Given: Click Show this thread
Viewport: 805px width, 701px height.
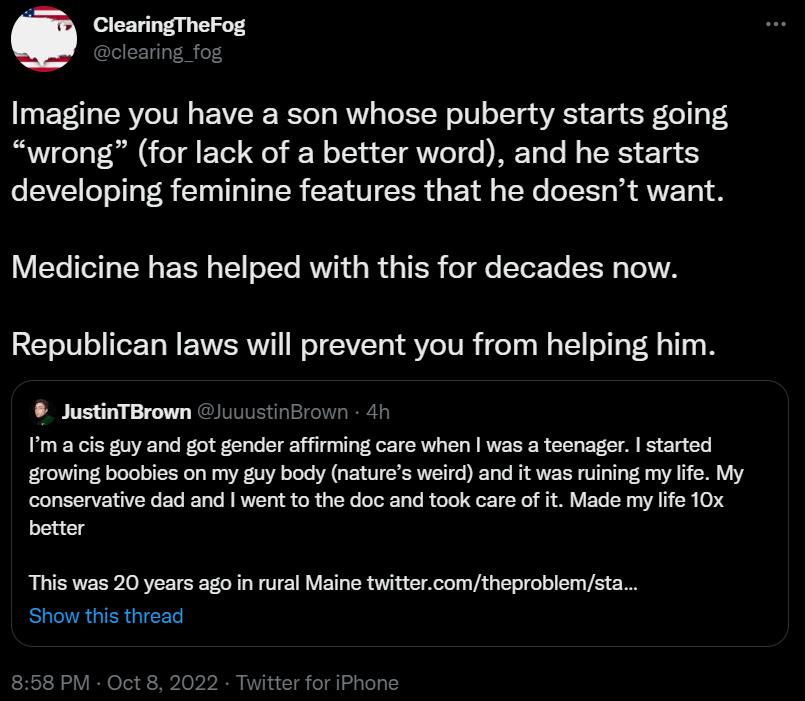Looking at the screenshot, I should pyautogui.click(x=106, y=615).
